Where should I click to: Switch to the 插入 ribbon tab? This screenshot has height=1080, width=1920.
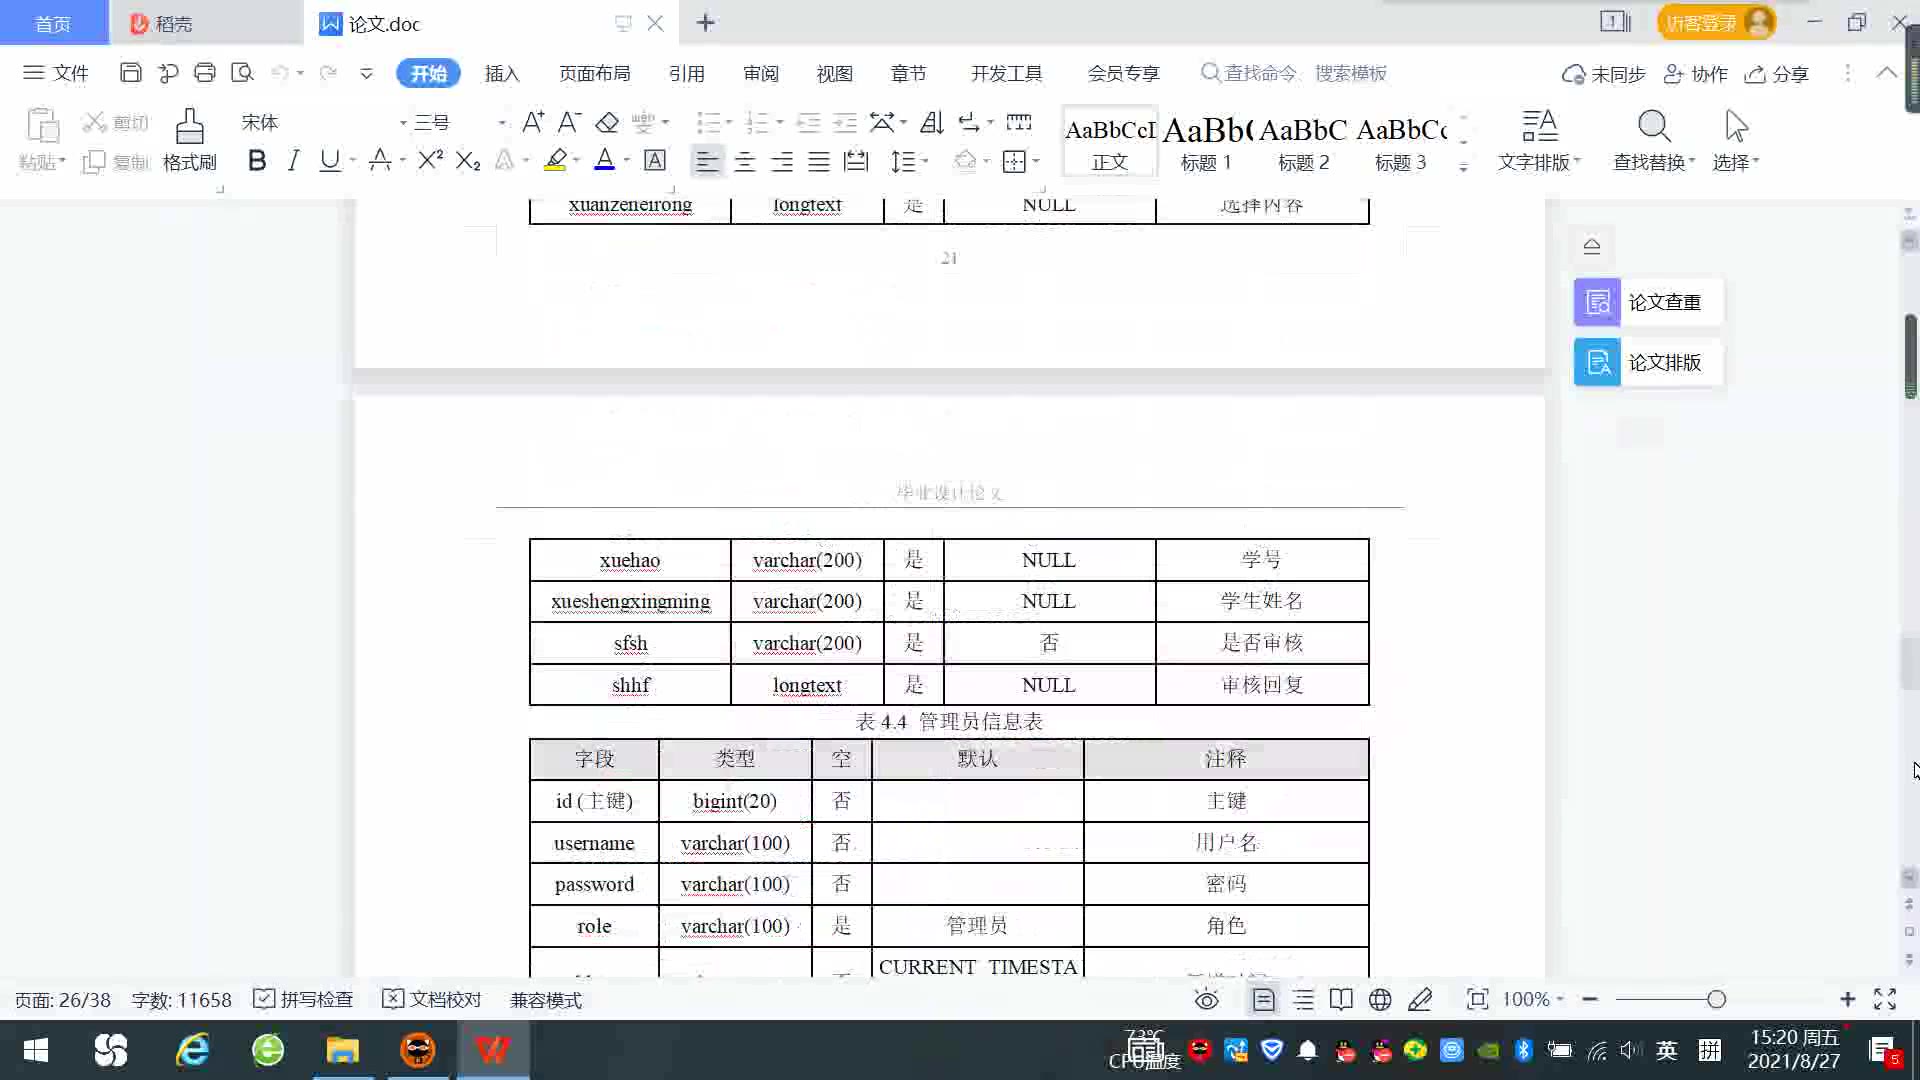502,73
